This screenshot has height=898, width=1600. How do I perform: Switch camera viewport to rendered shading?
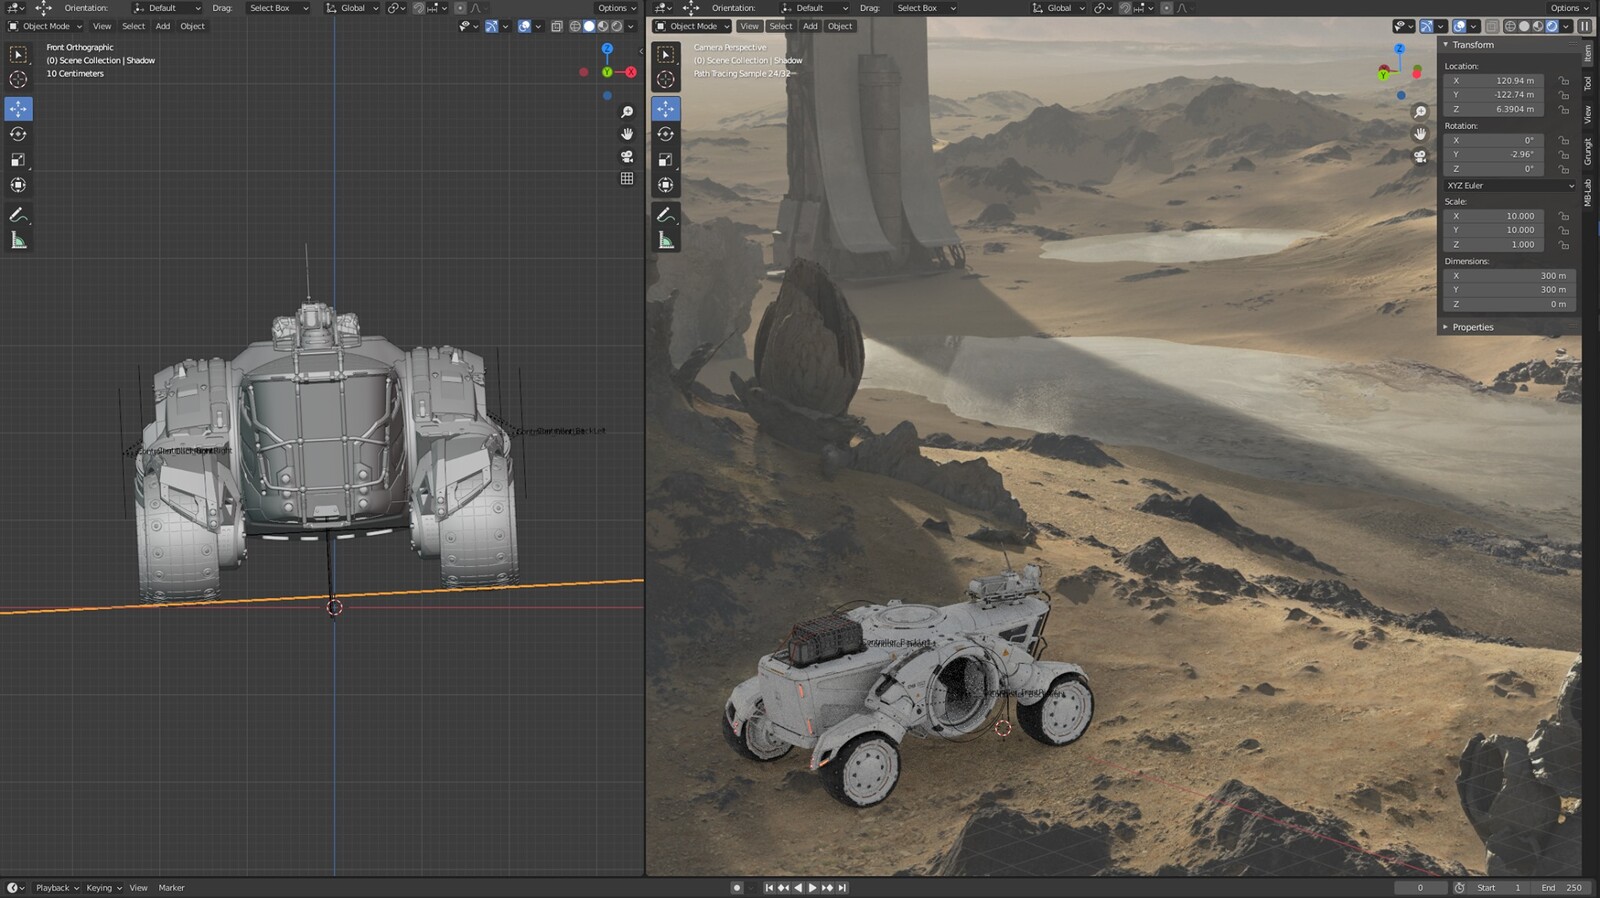click(1552, 26)
